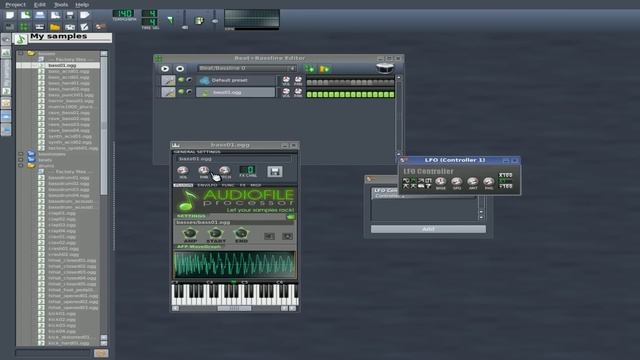Screen dimensions: 640x360
Task: Add a new beat/bassline with green plus icon
Action: click(x=309, y=69)
